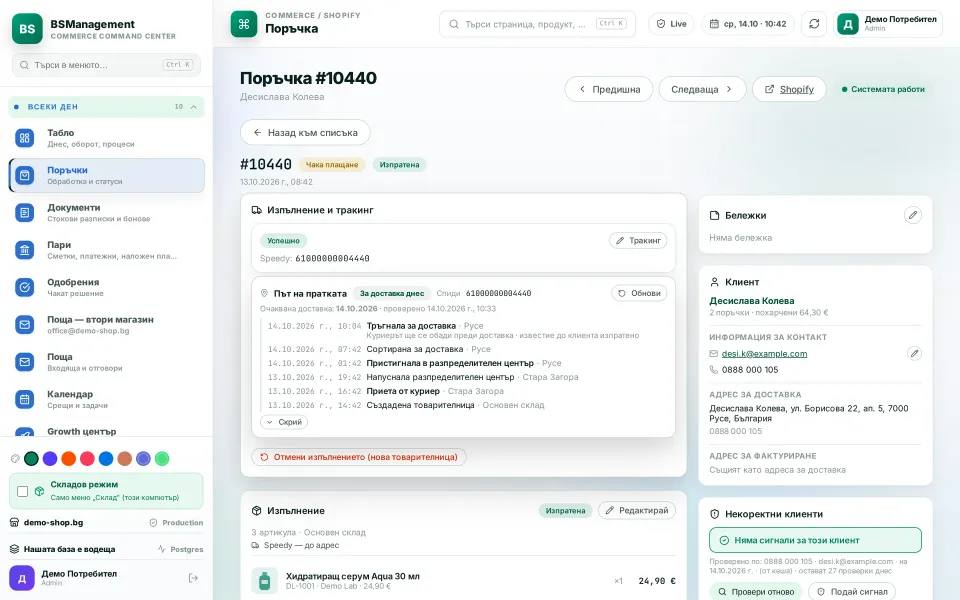960x600 pixels.
Task: Select the Поръчки menu item
Action: click(x=107, y=175)
